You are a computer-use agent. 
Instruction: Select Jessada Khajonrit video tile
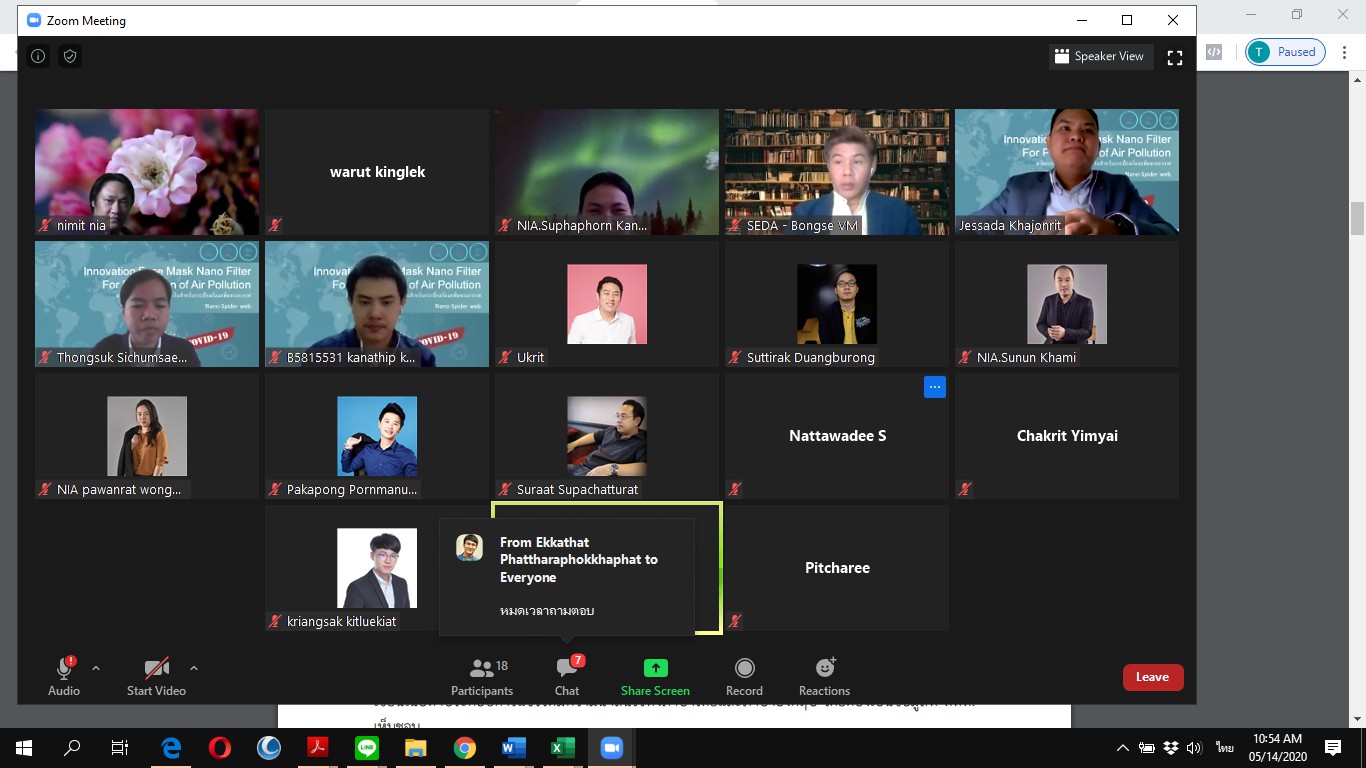1066,171
